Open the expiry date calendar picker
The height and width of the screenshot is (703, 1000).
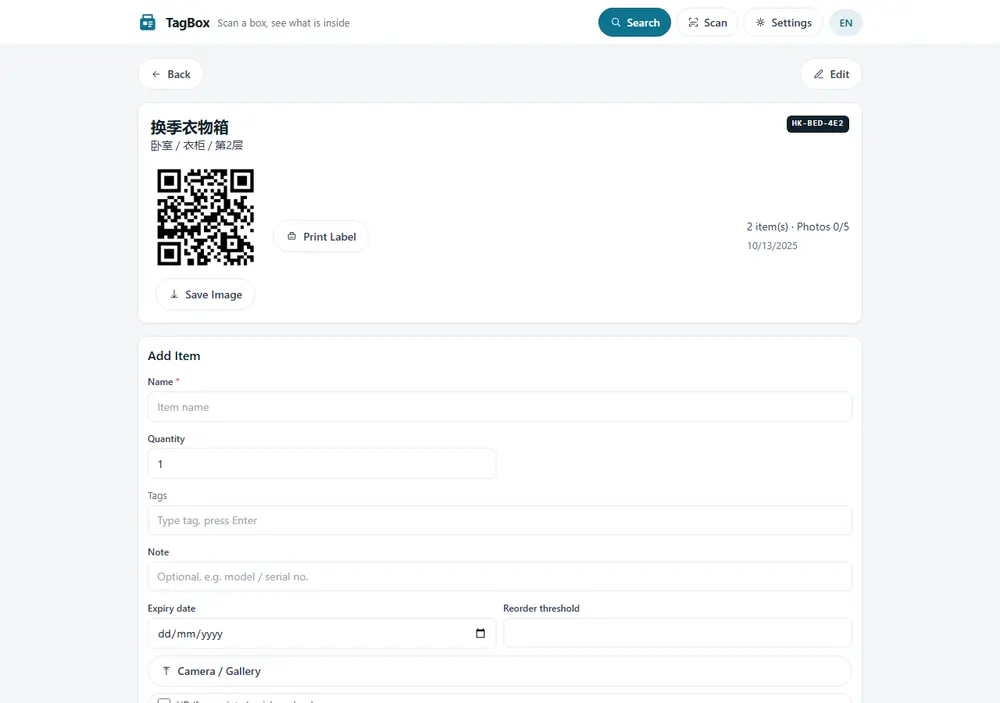pos(480,633)
